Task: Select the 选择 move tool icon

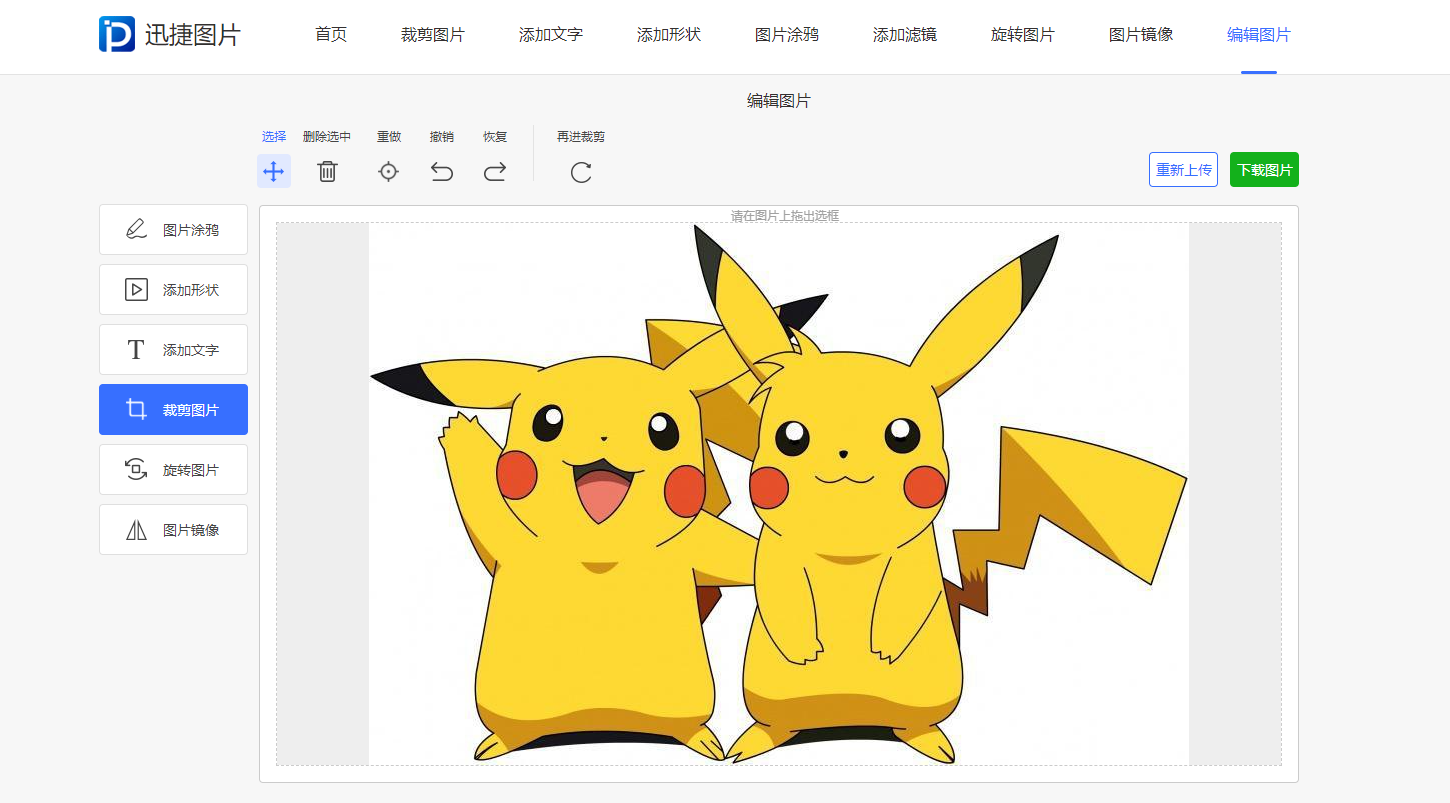Action: point(274,171)
